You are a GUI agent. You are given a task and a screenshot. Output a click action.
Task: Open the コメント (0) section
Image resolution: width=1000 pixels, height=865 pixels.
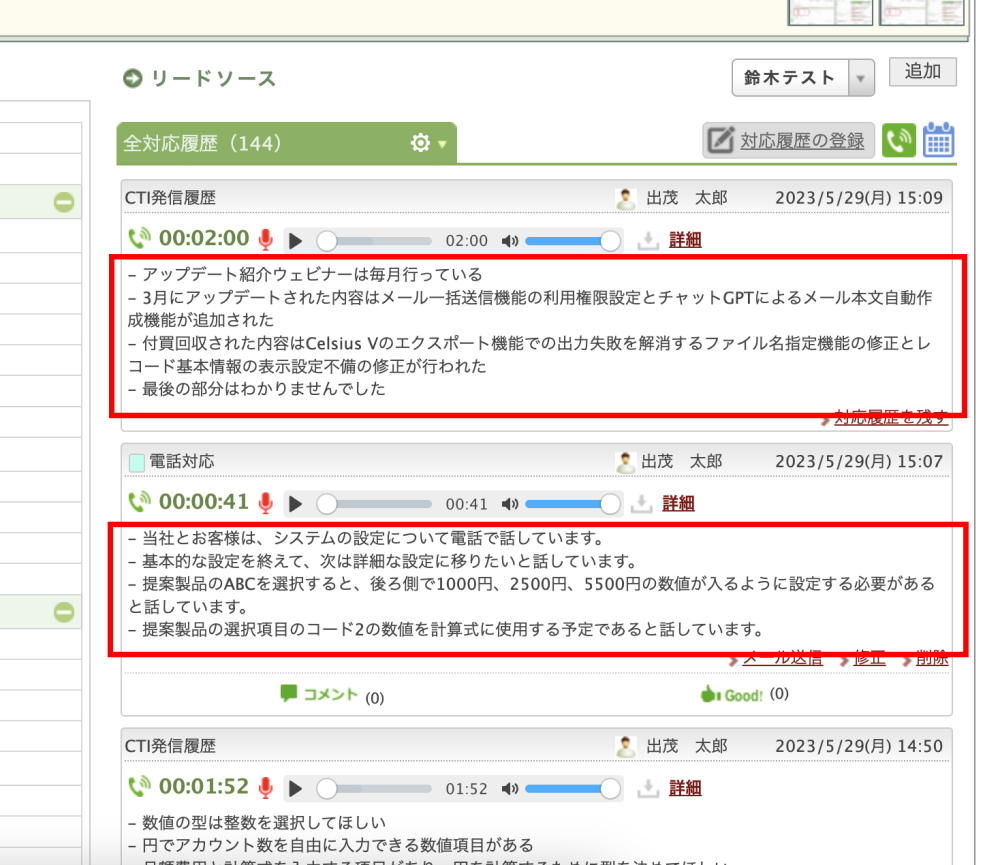332,695
